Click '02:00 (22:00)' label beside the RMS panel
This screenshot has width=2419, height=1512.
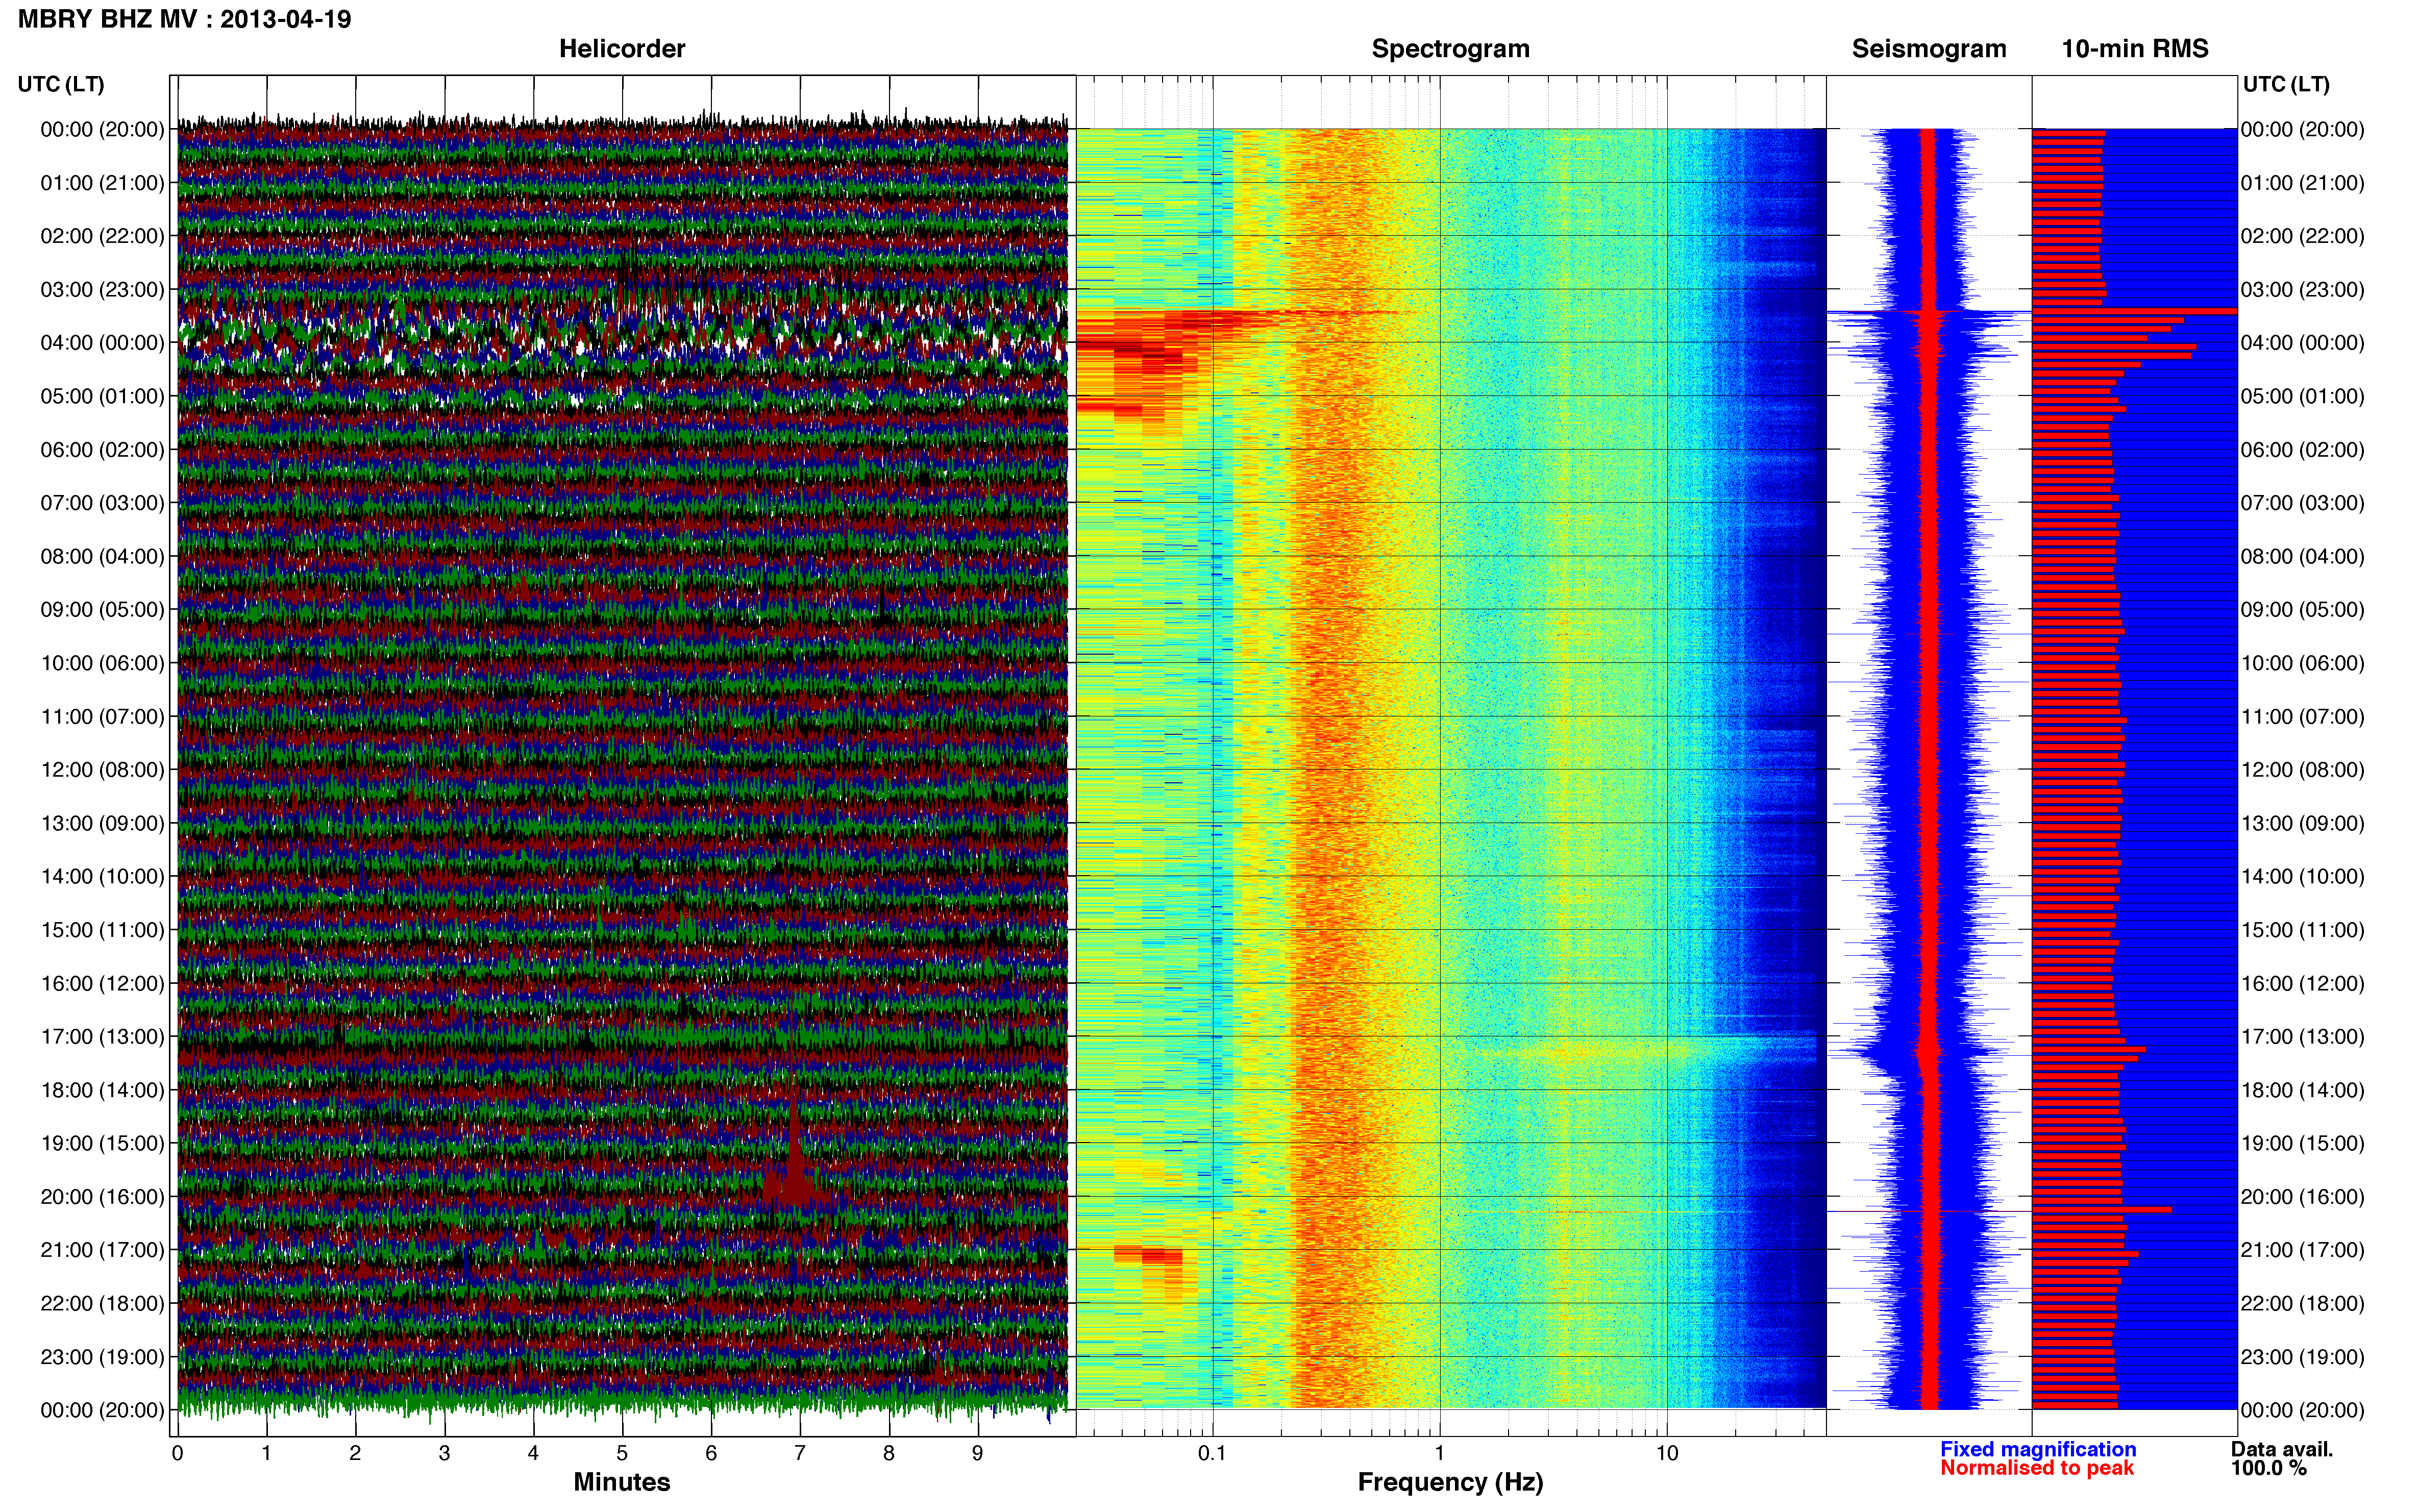[2303, 236]
